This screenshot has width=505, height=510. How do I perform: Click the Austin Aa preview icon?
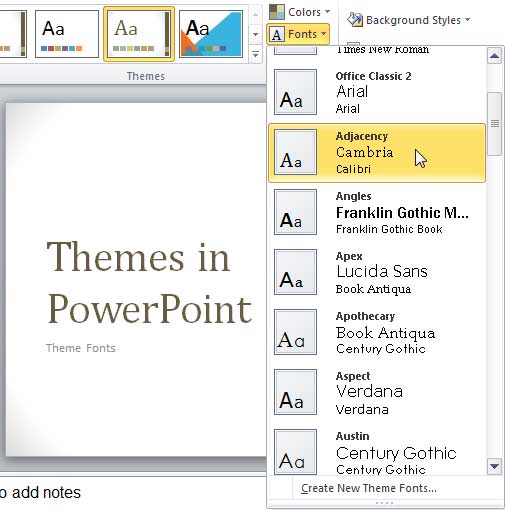(x=295, y=452)
